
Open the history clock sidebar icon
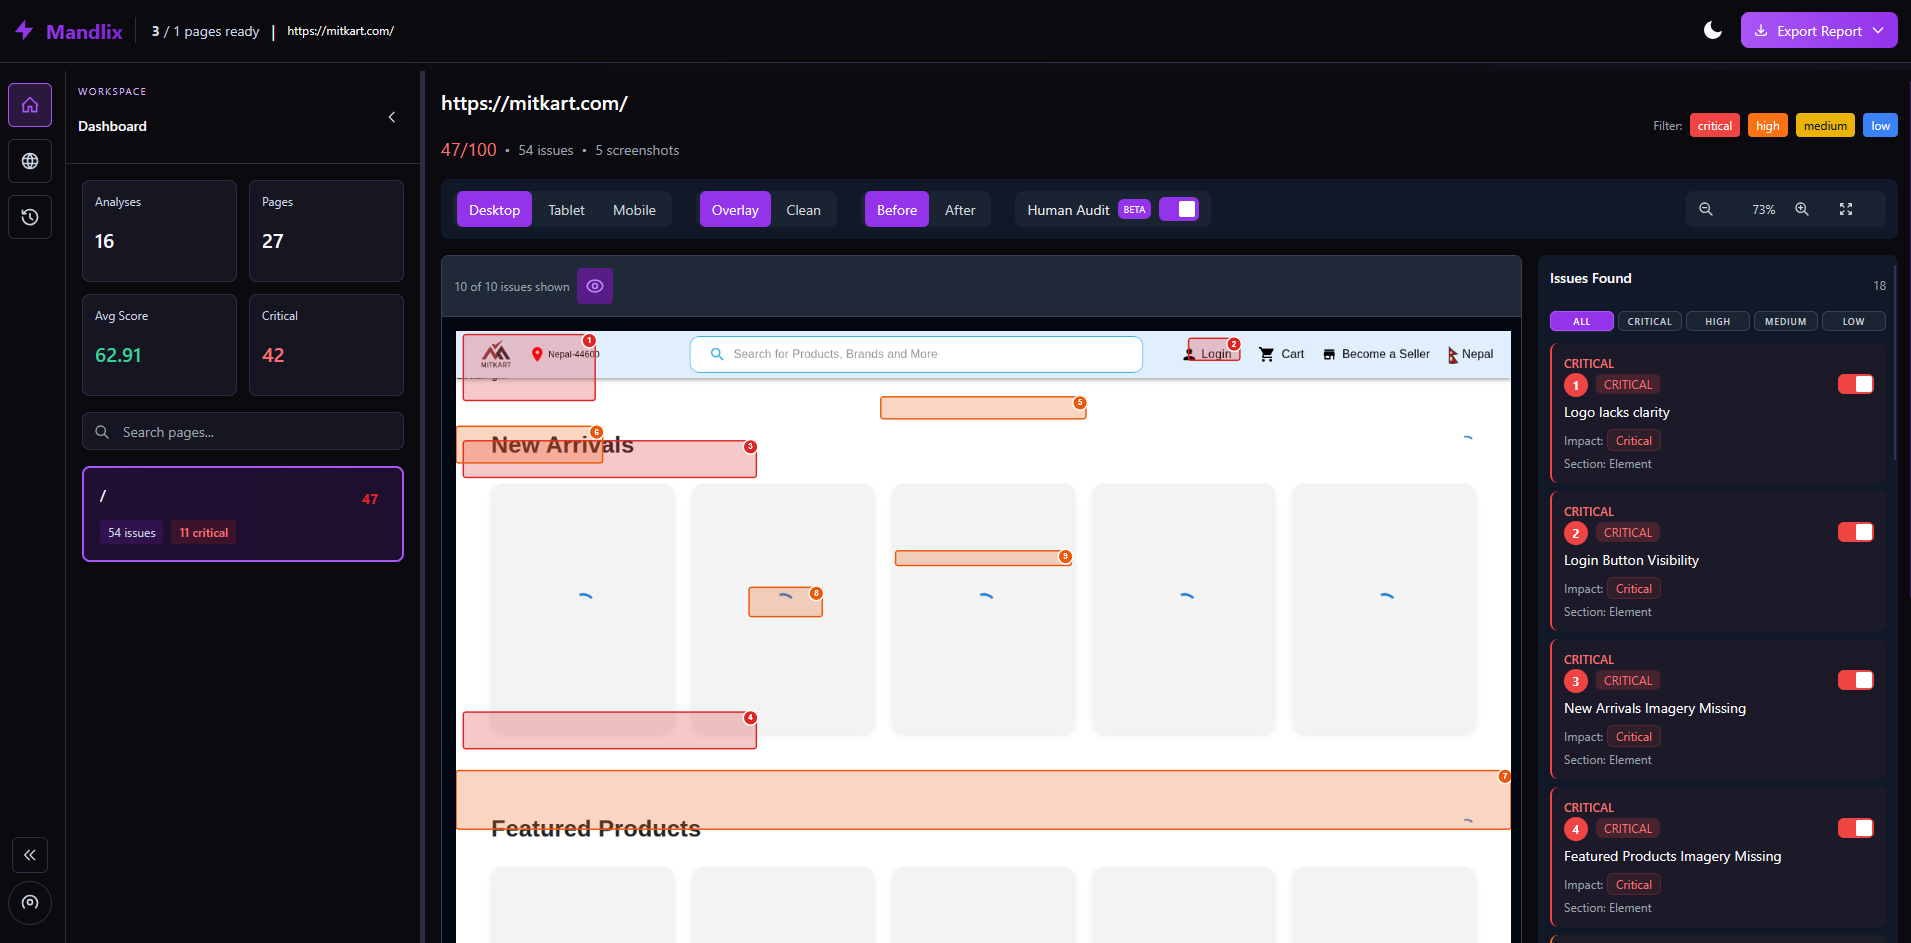coord(30,217)
